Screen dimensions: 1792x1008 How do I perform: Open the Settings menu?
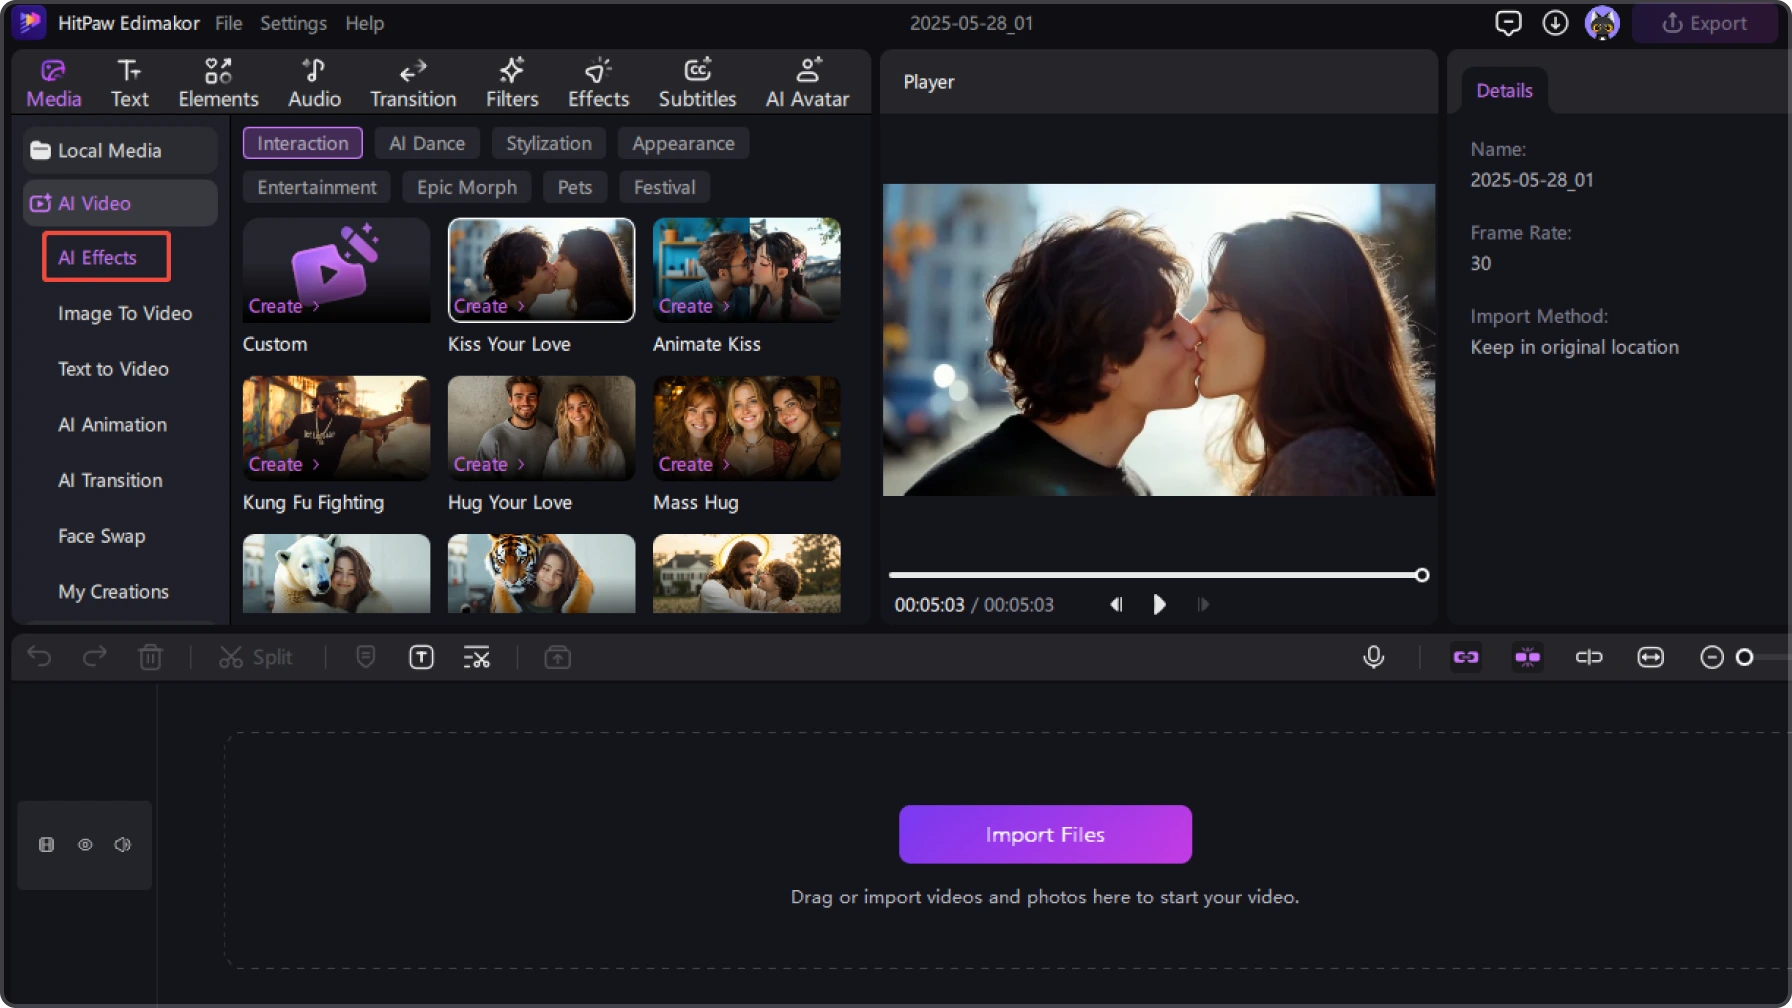pos(293,23)
